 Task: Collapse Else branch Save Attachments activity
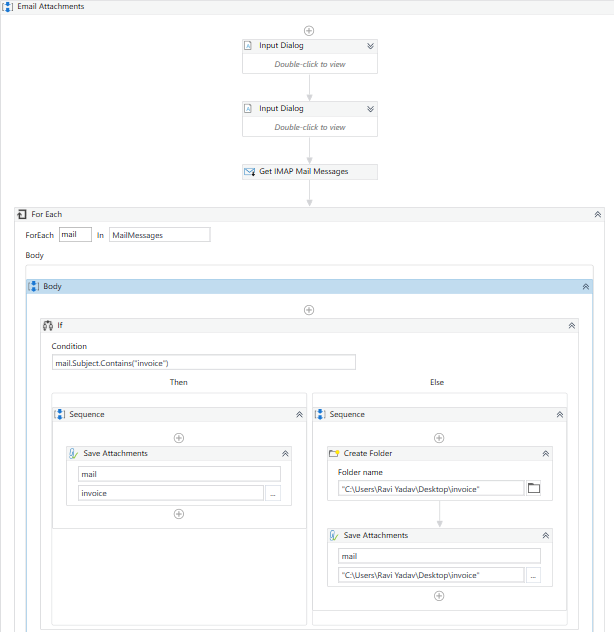coord(546,536)
